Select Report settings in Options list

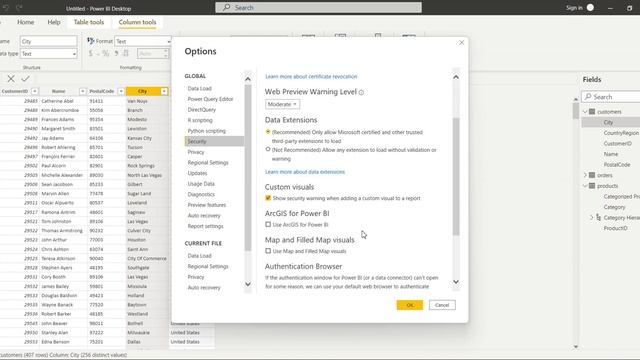205,226
